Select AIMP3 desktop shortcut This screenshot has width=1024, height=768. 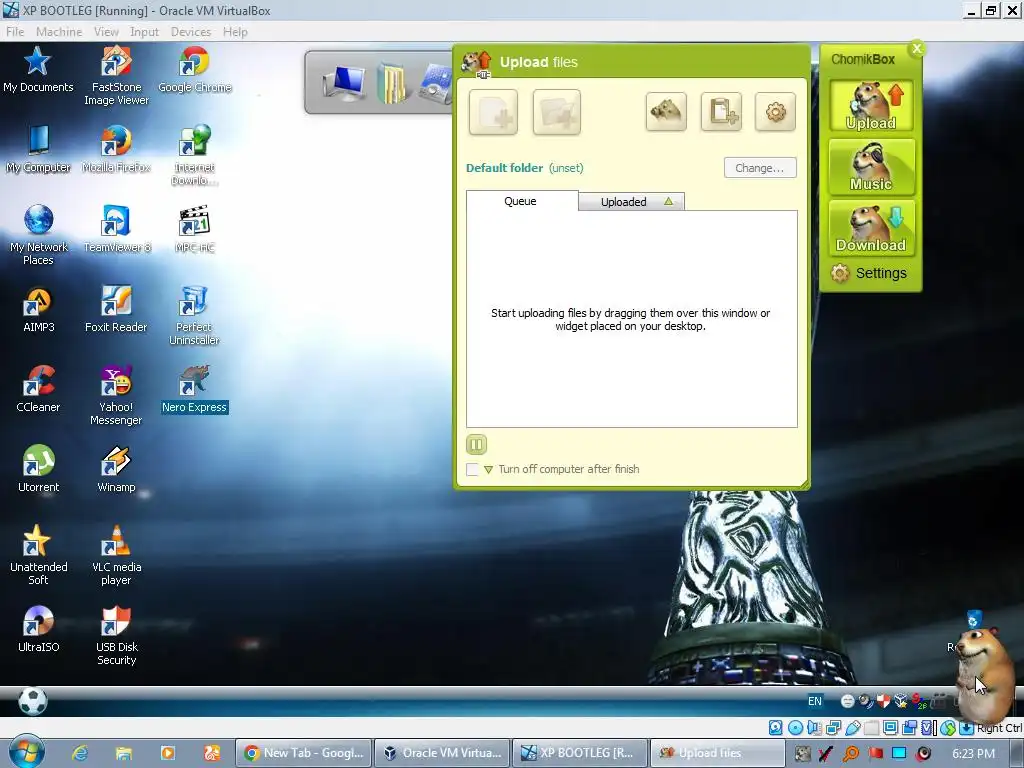click(38, 310)
